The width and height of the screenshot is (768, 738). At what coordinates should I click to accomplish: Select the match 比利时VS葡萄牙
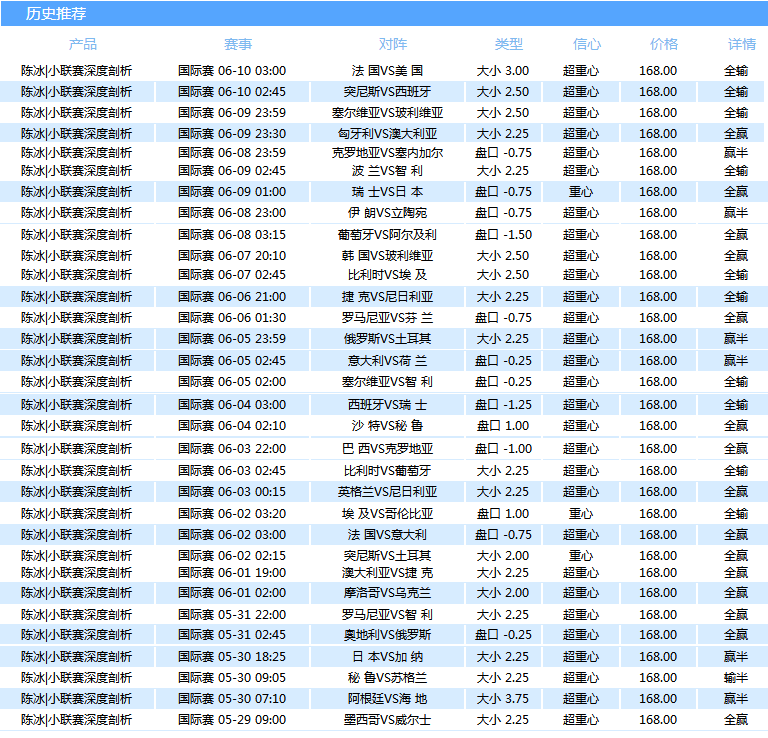click(x=387, y=471)
